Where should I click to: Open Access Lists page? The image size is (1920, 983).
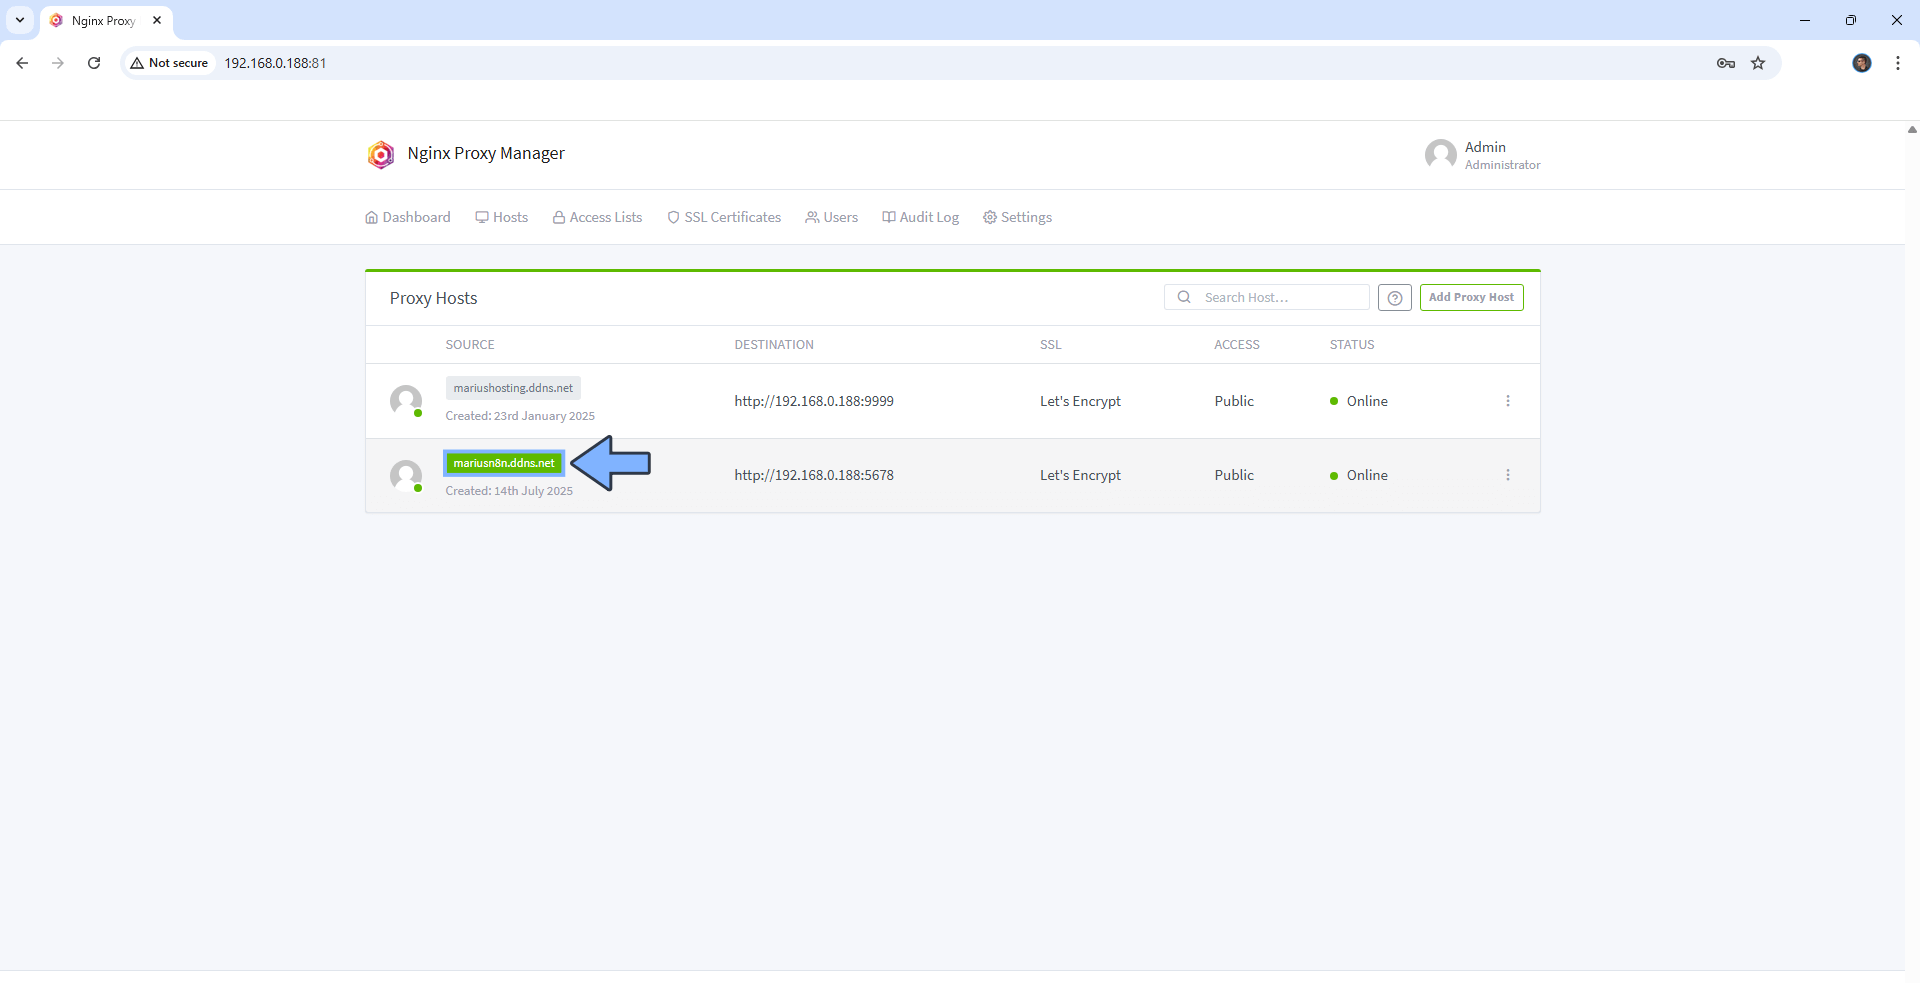598,218
